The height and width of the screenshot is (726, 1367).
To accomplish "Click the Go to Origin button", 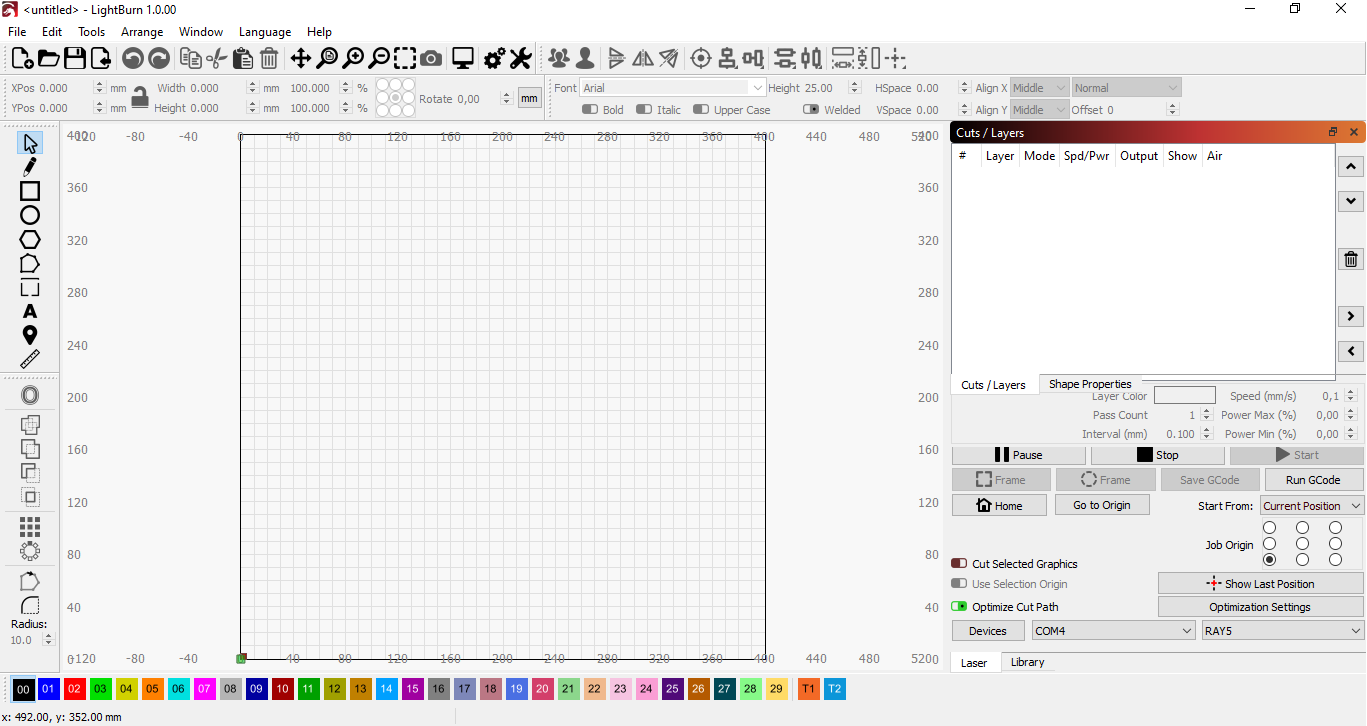I will (1102, 505).
